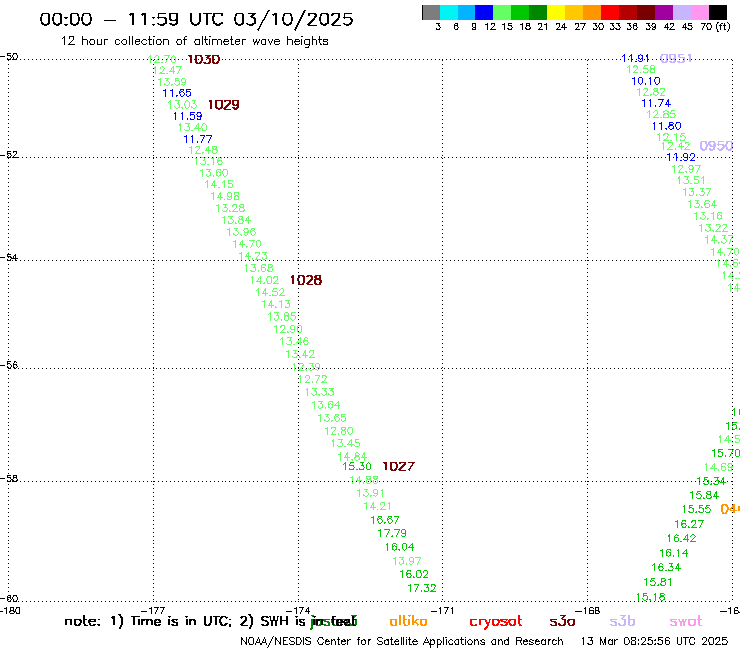This screenshot has height=650, width=740.
Task: Click the blue wave height value 11.59
Action: coord(187,116)
